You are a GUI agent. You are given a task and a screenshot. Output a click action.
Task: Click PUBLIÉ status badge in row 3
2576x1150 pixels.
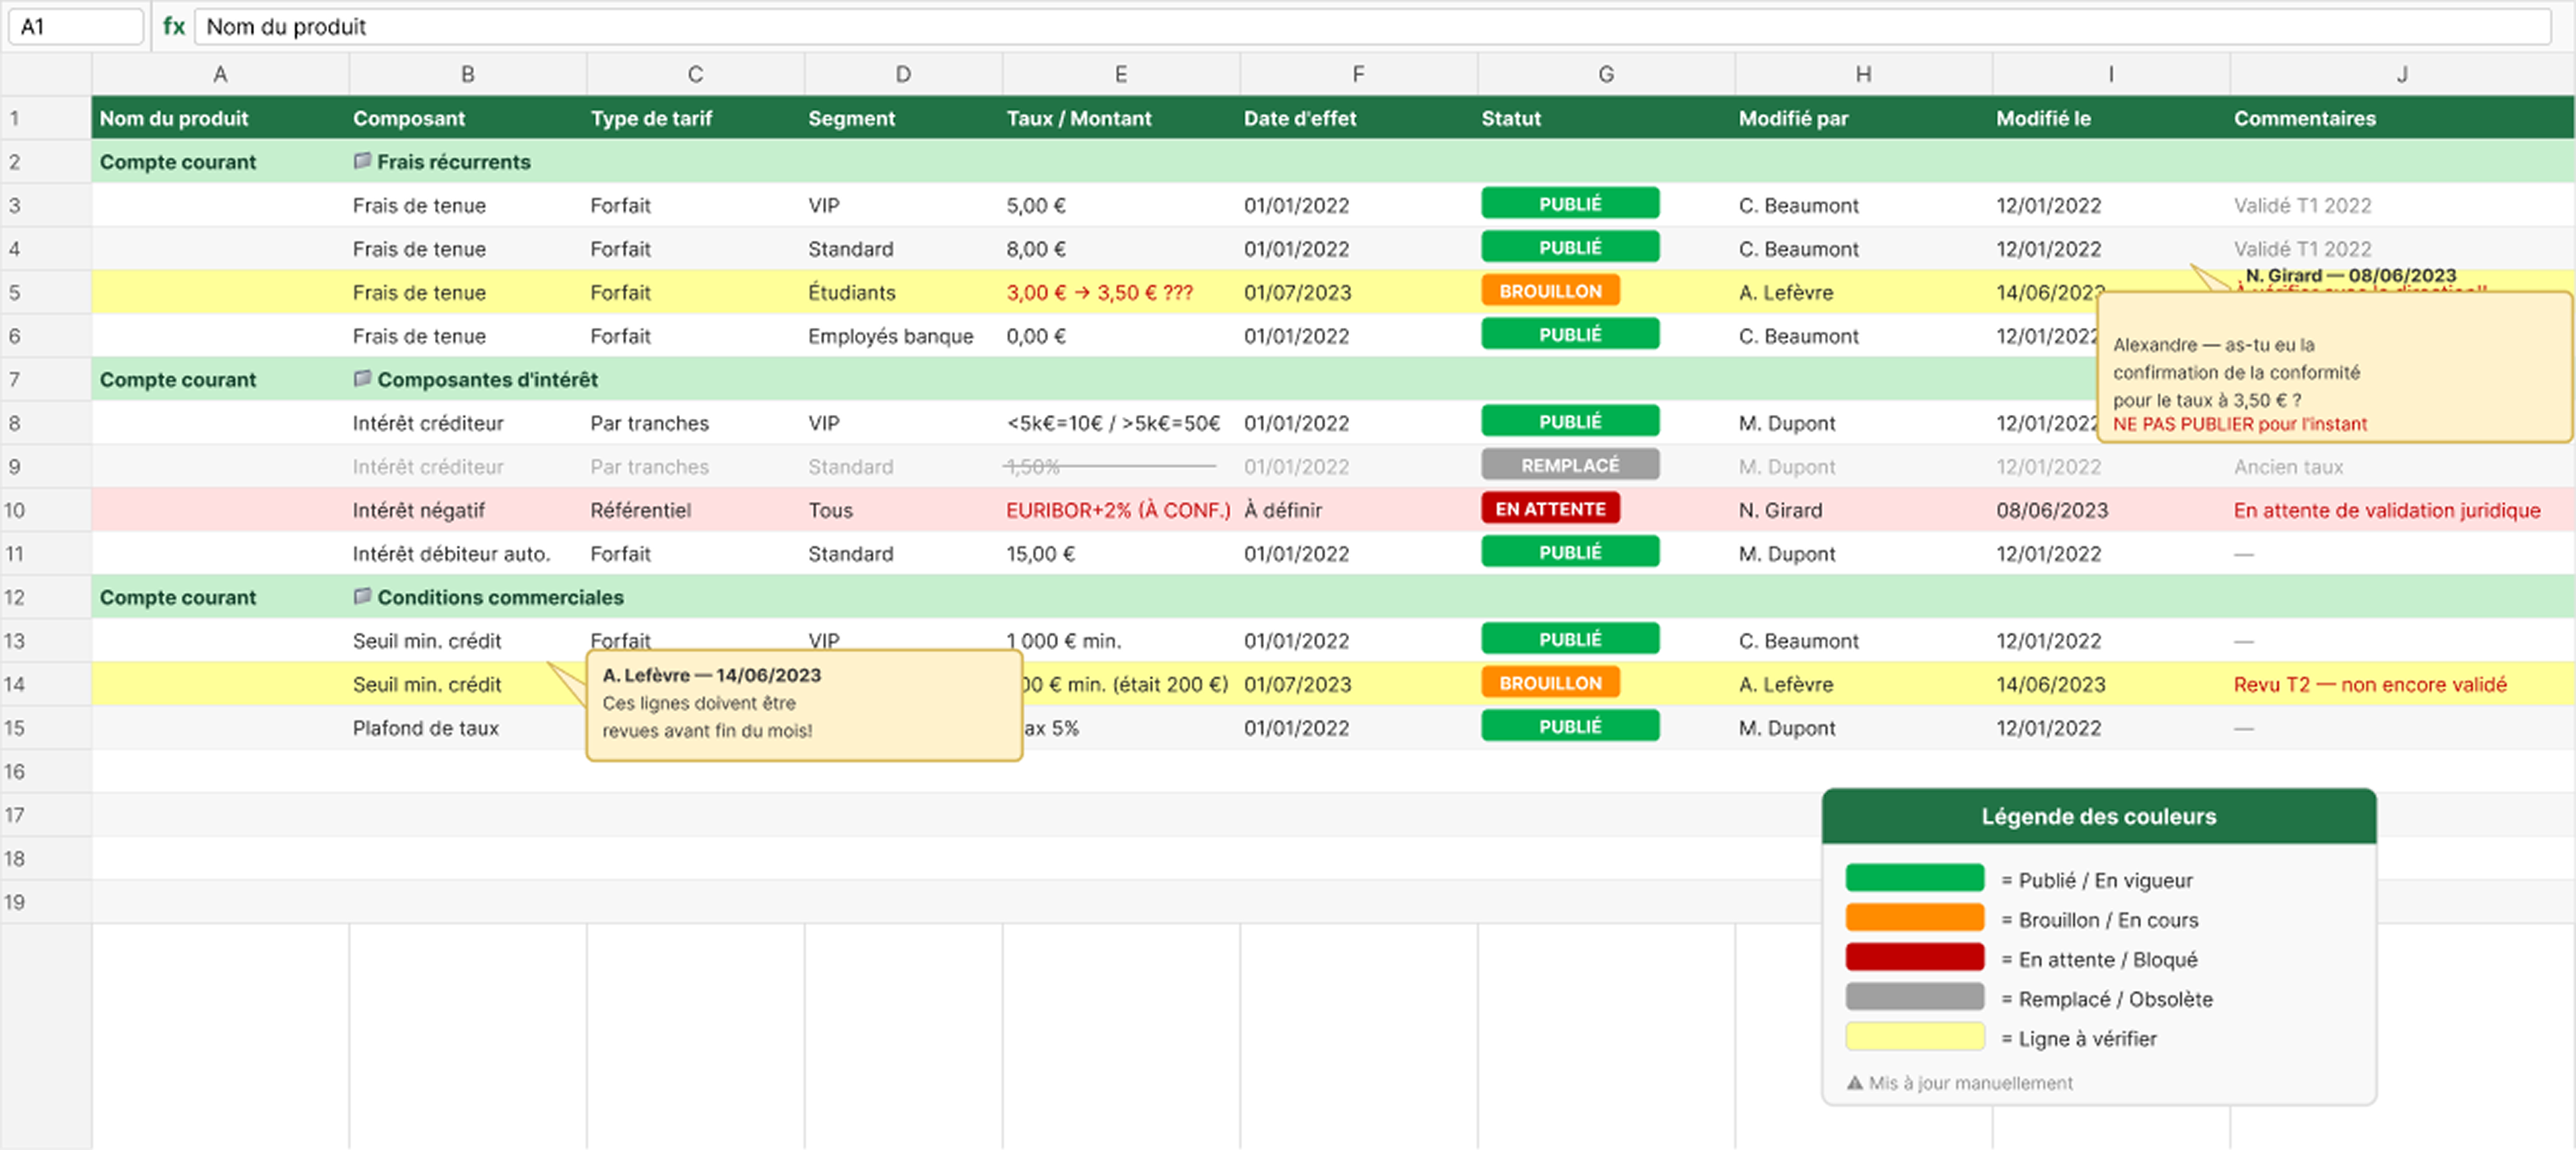1570,204
